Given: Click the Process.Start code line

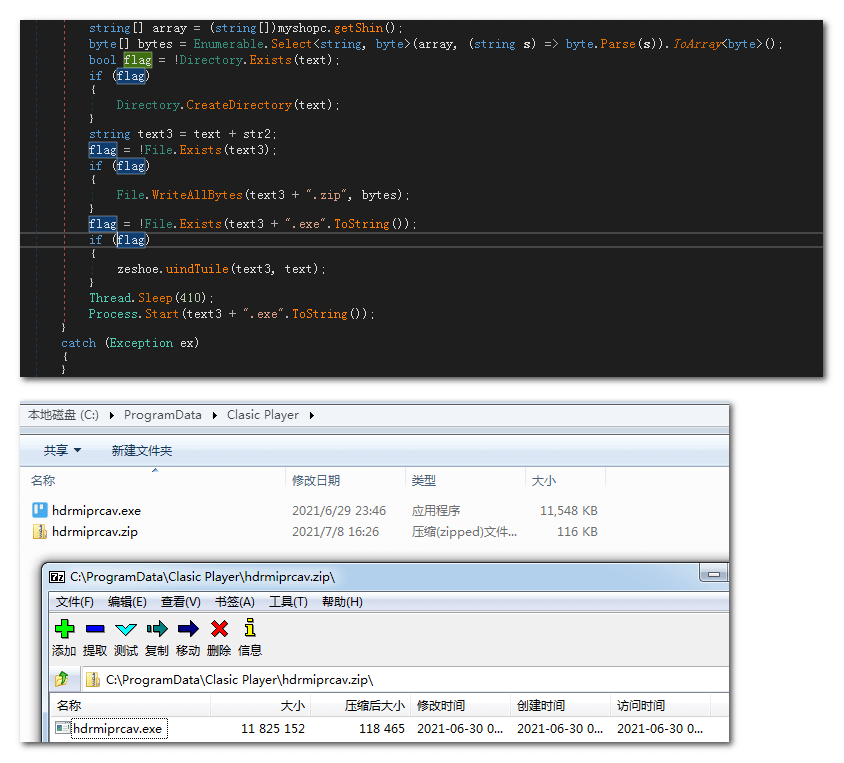Looking at the screenshot, I should [231, 314].
